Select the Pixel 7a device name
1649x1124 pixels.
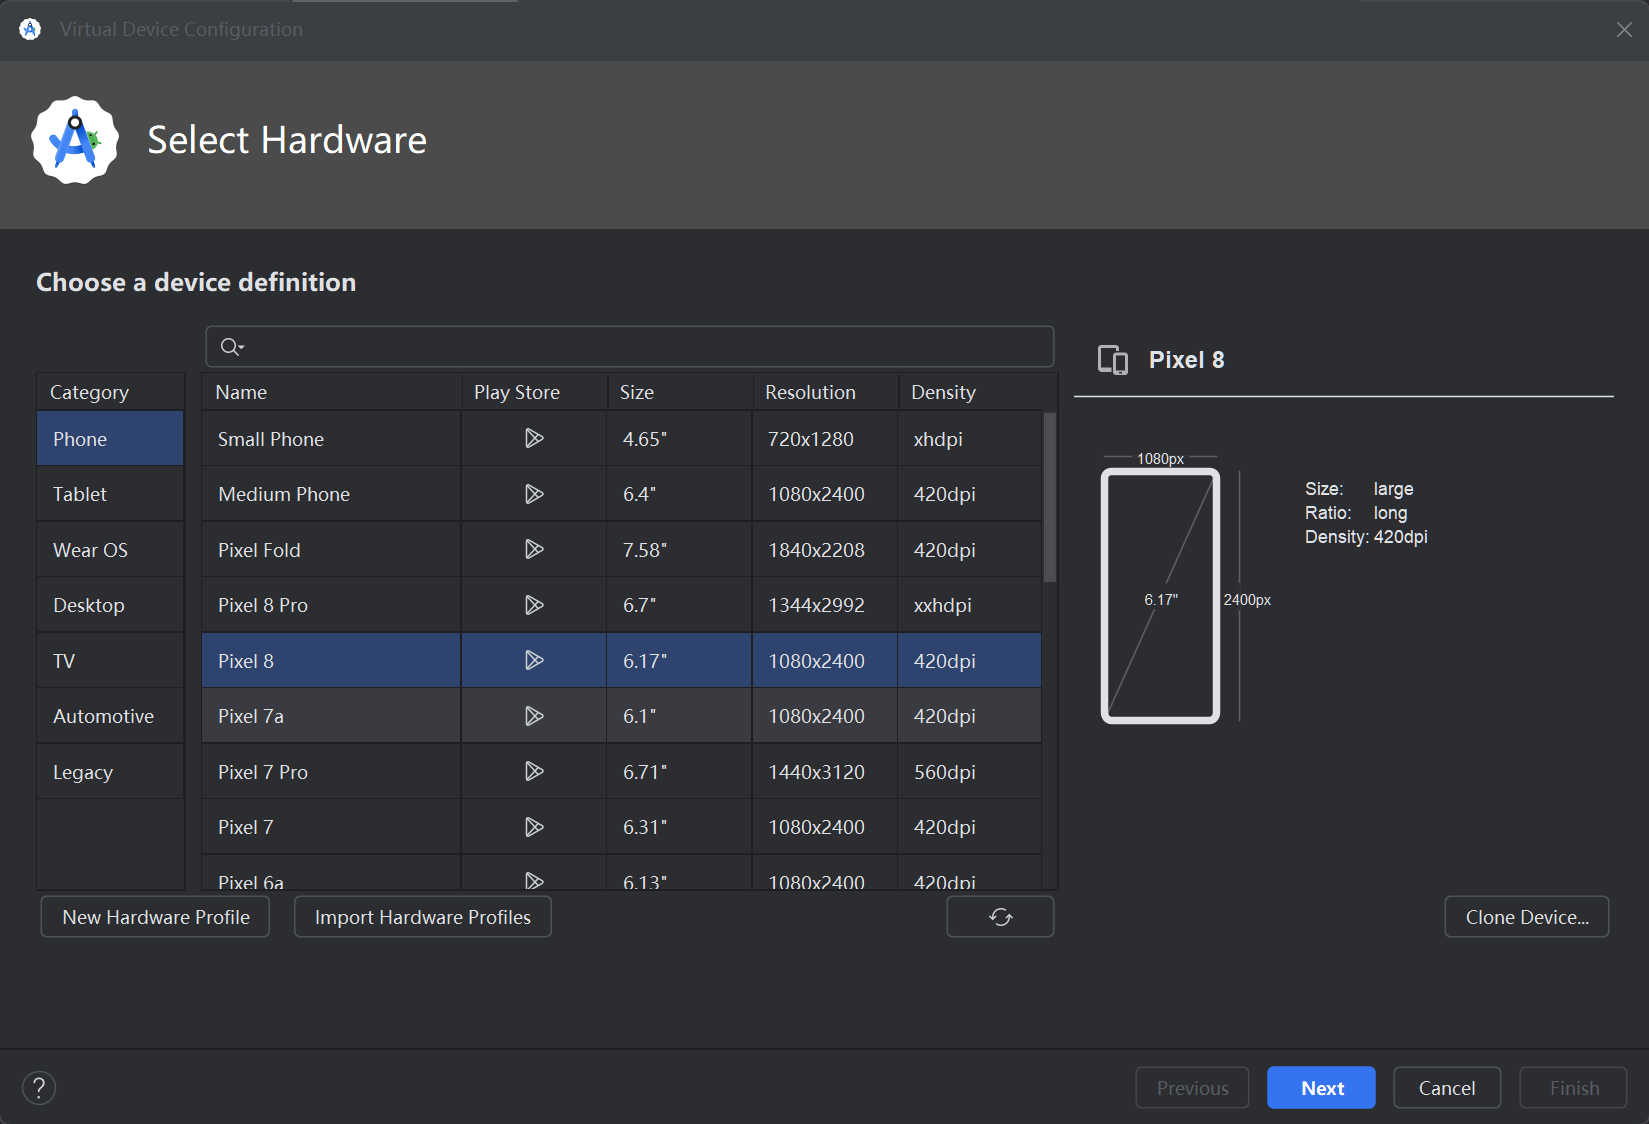(251, 716)
